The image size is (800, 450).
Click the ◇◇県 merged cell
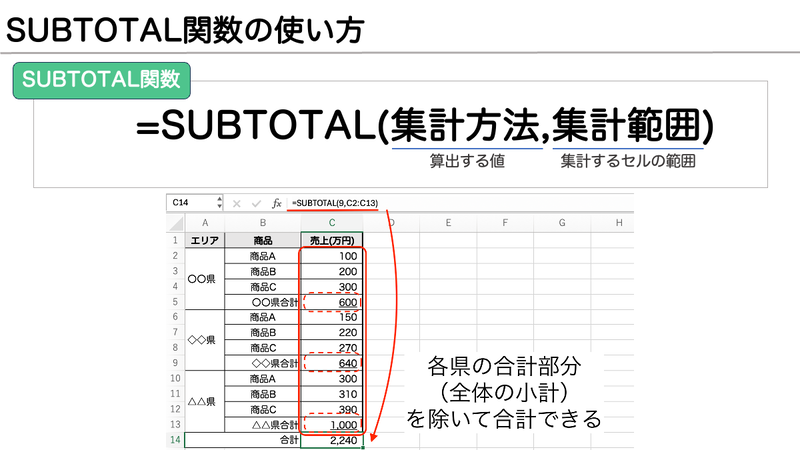[x=205, y=340]
